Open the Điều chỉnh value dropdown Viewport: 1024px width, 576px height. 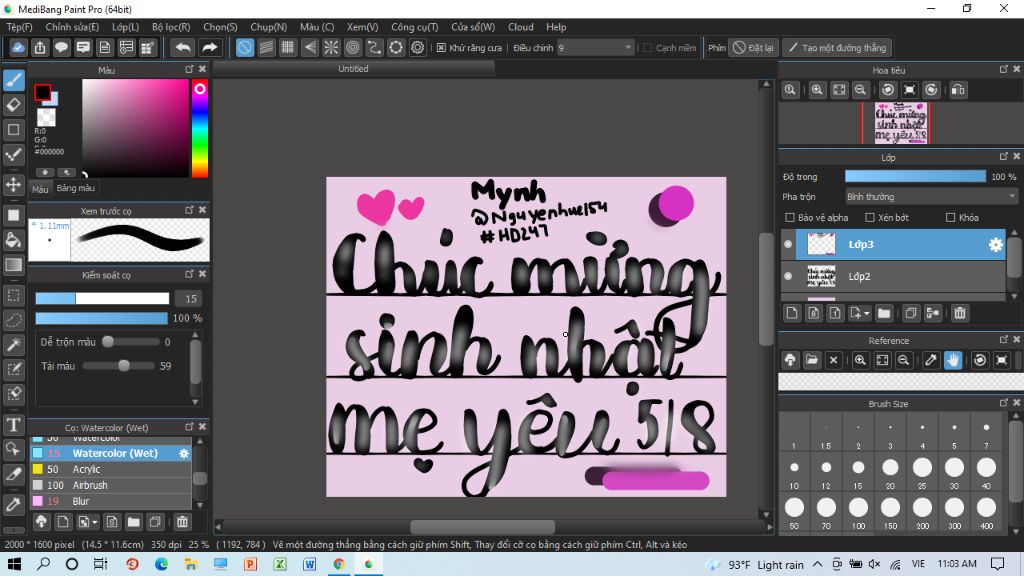pyautogui.click(x=596, y=48)
